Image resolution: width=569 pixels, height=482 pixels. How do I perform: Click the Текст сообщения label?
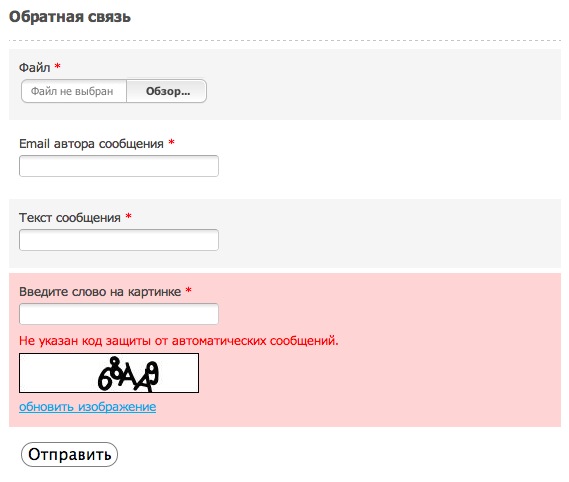point(70,218)
